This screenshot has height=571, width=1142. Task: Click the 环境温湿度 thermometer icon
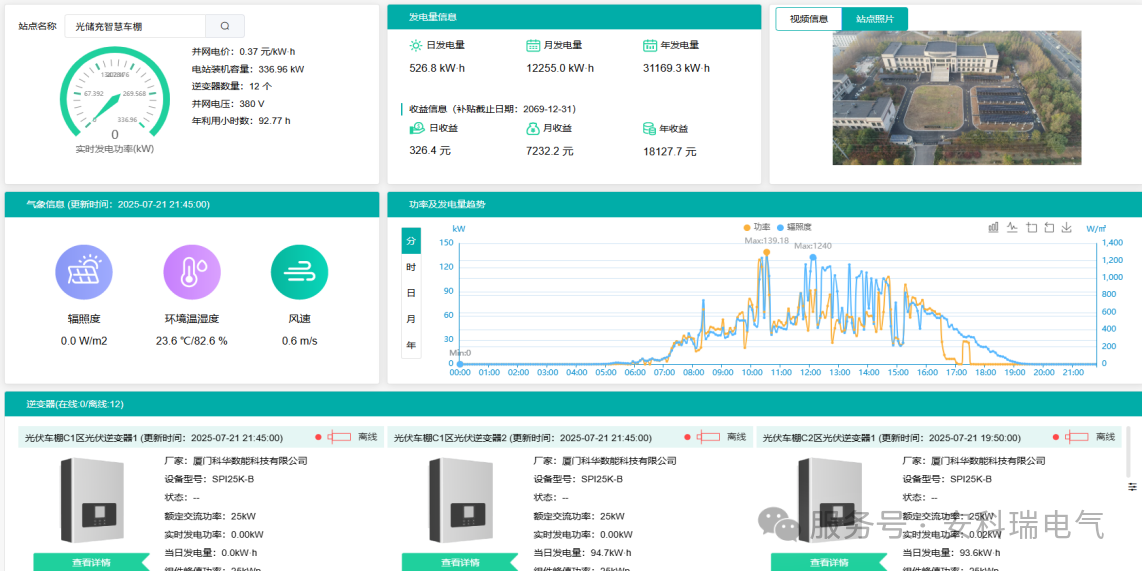pyautogui.click(x=192, y=273)
